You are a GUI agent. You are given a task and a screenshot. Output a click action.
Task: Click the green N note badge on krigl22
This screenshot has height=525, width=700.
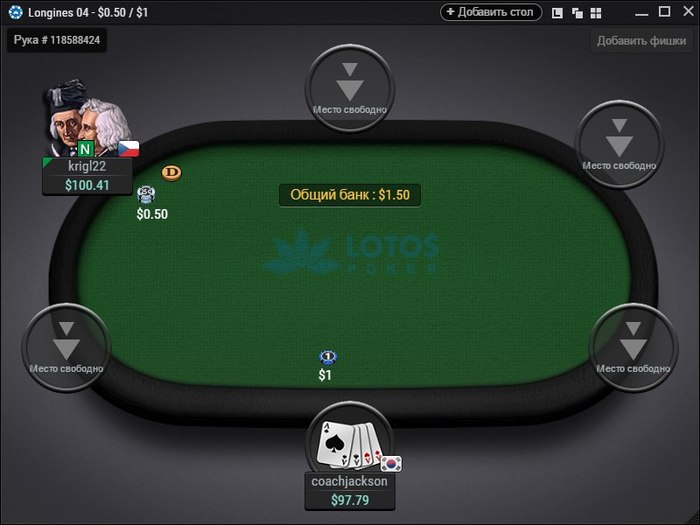point(85,148)
